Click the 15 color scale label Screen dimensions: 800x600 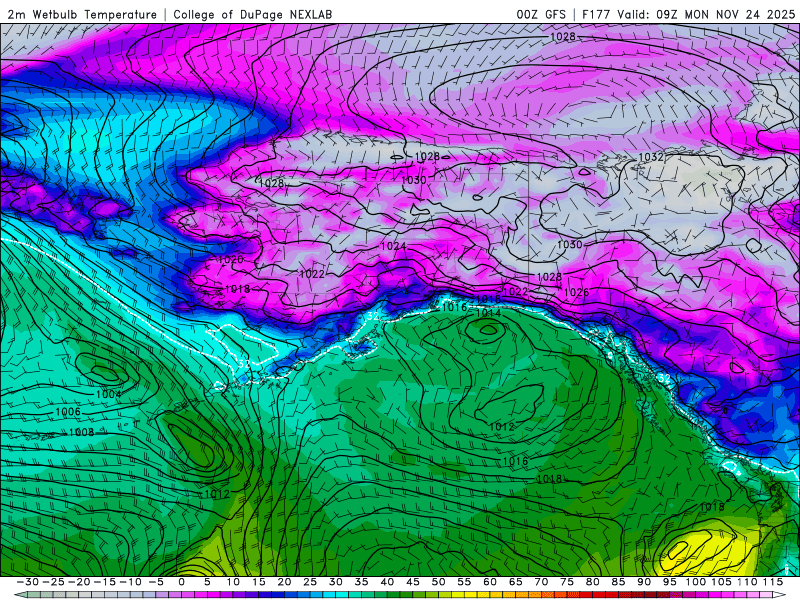point(259,582)
